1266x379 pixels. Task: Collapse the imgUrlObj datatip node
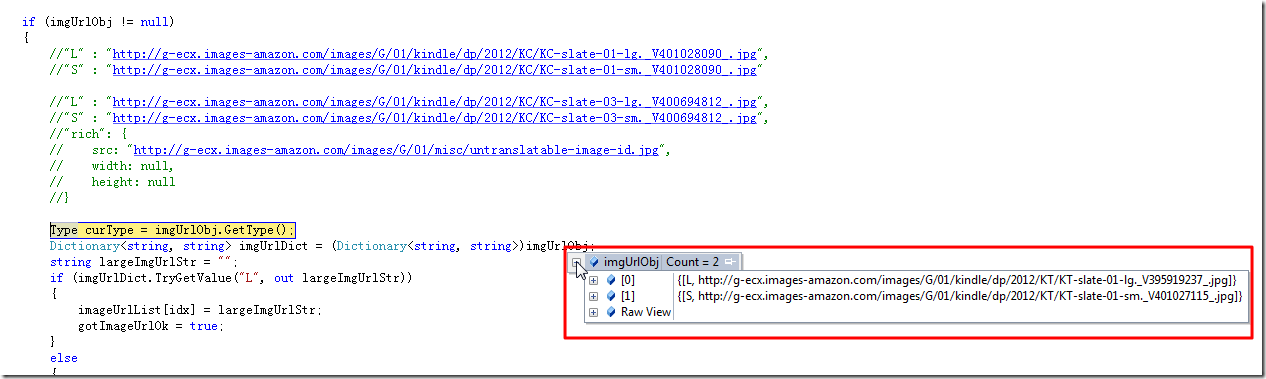point(577,262)
